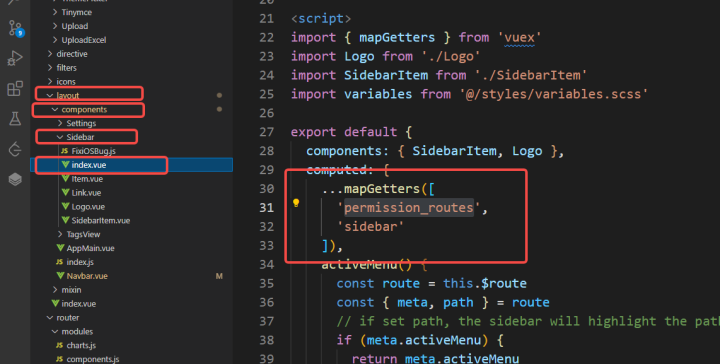Open Logo.vue file
Viewport: 720px width, 364px height.
point(88,207)
